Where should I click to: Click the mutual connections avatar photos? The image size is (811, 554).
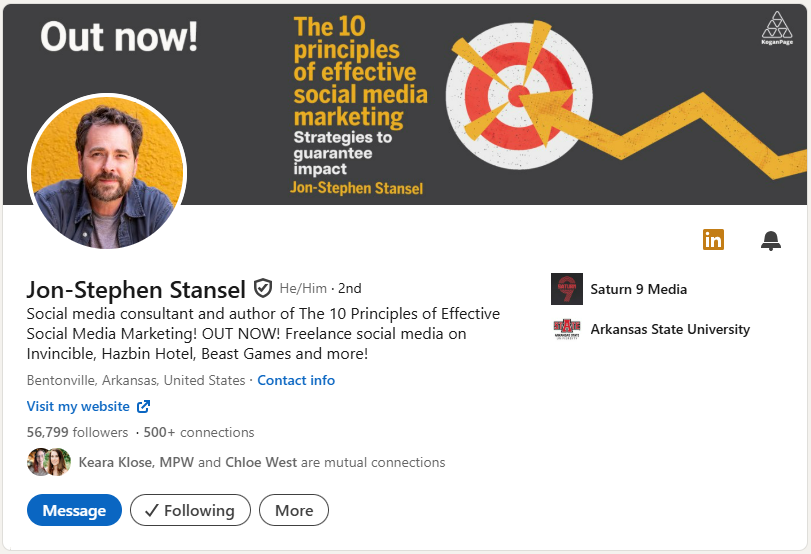(x=49, y=462)
